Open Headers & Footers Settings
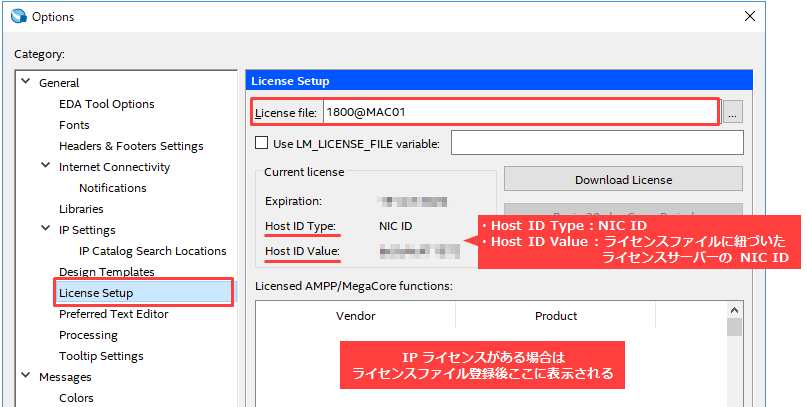 [x=131, y=146]
